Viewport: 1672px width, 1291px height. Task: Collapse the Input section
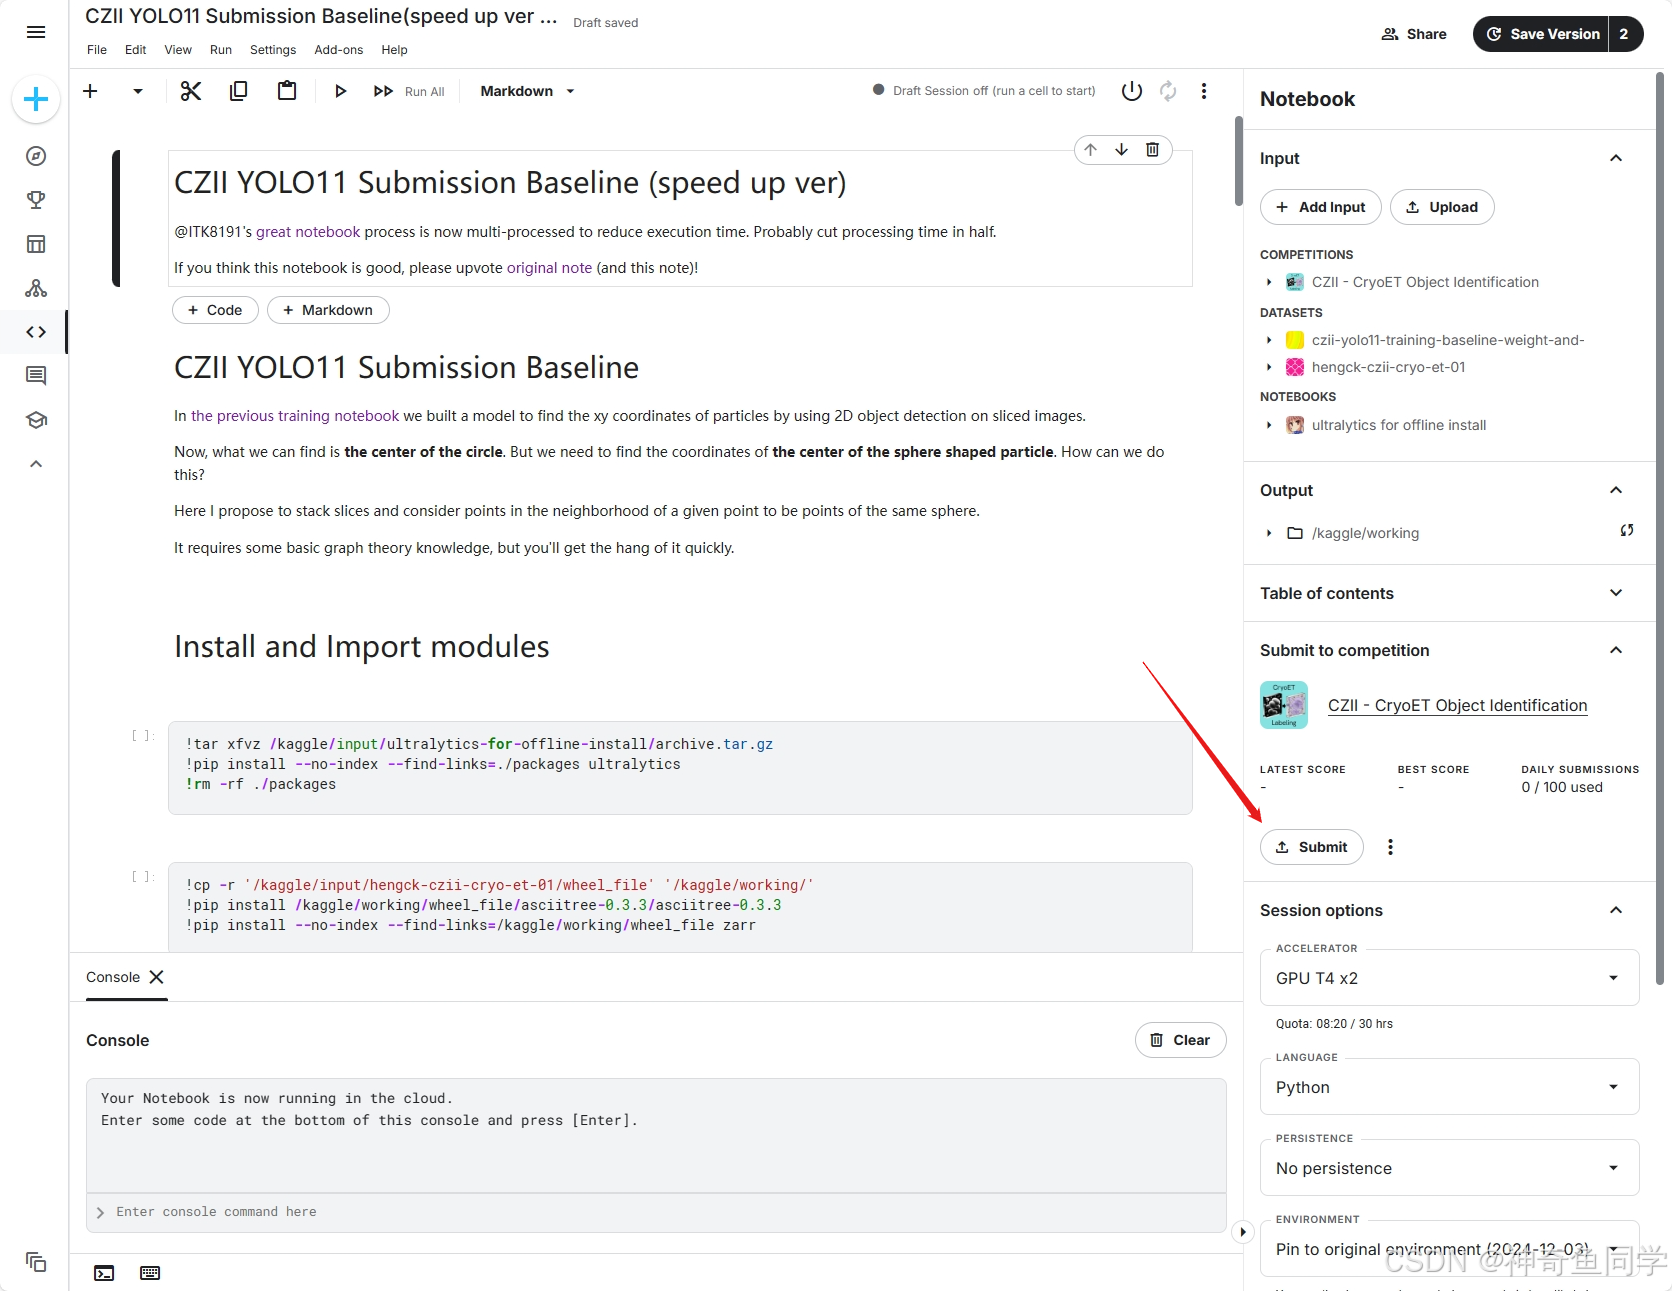pyautogui.click(x=1616, y=158)
